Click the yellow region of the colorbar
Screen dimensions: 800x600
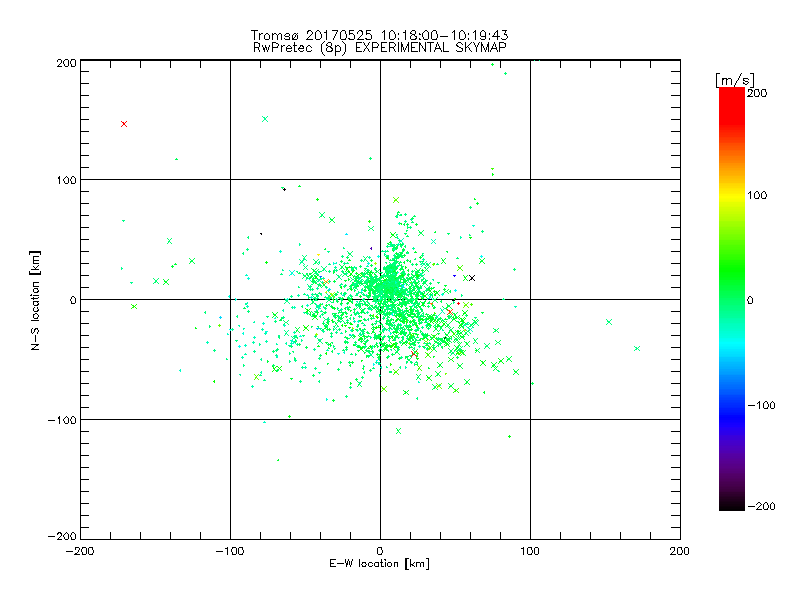[x=732, y=196]
